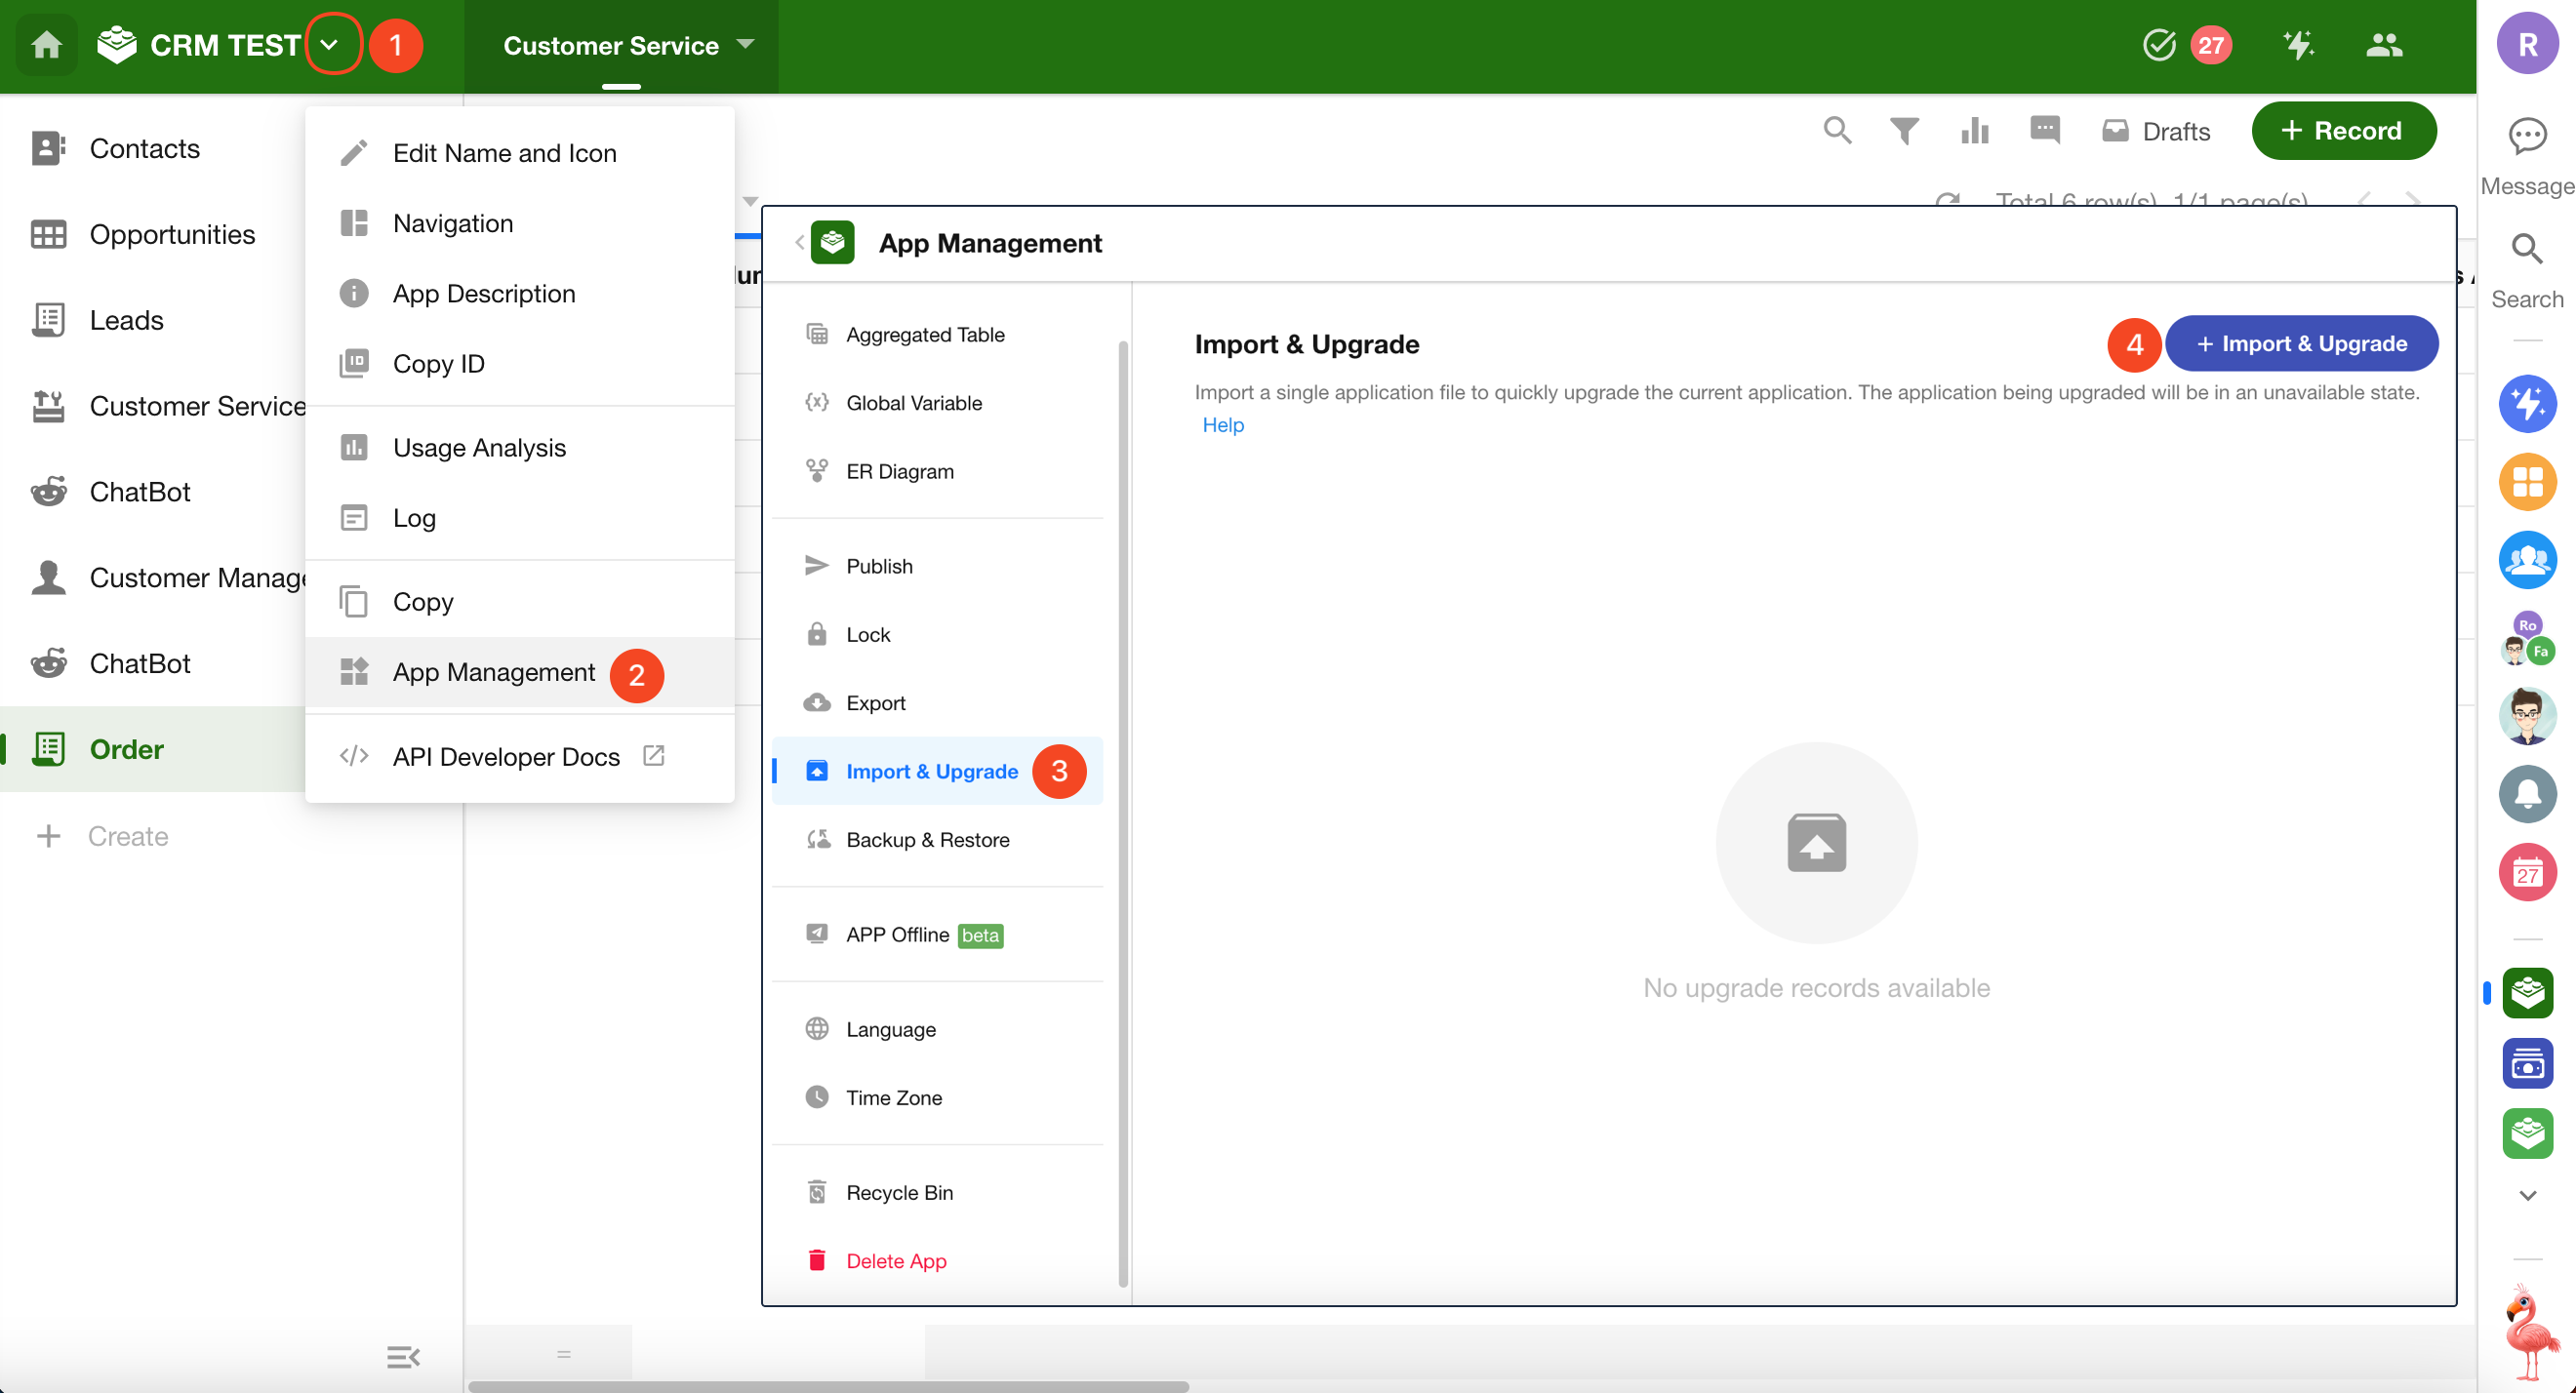Open the filter funnel icon
The height and width of the screenshot is (1393, 2576).
tap(1904, 131)
